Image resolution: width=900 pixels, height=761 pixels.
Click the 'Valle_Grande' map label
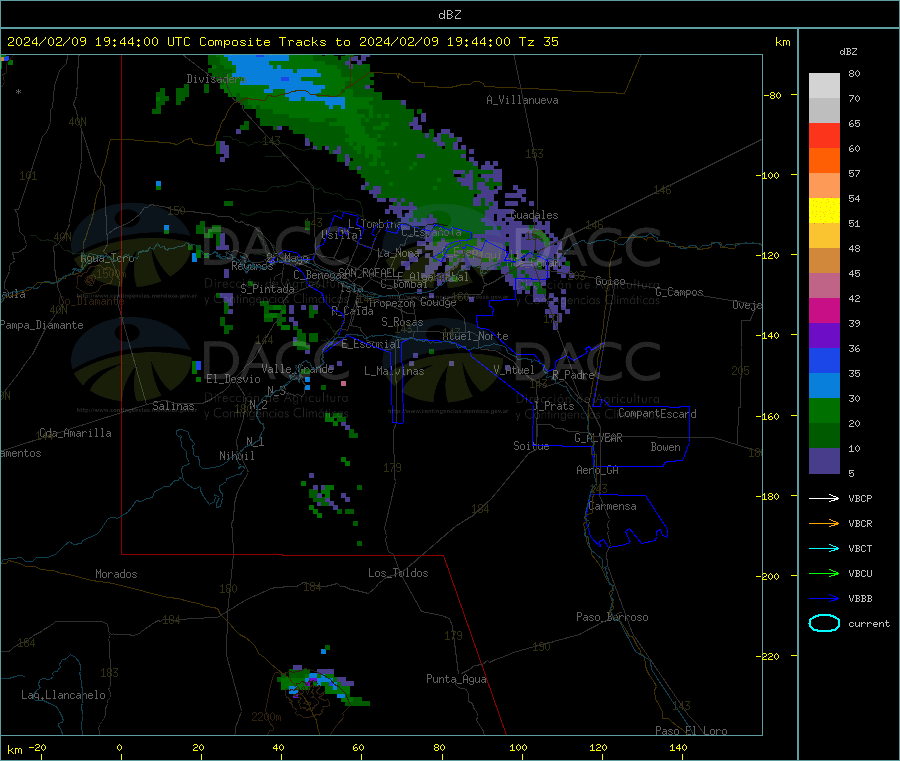point(297,369)
